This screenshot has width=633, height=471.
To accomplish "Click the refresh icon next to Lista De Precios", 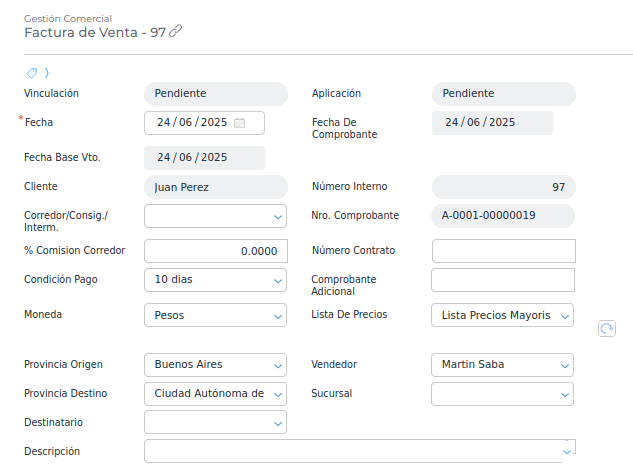I will click(x=606, y=328).
